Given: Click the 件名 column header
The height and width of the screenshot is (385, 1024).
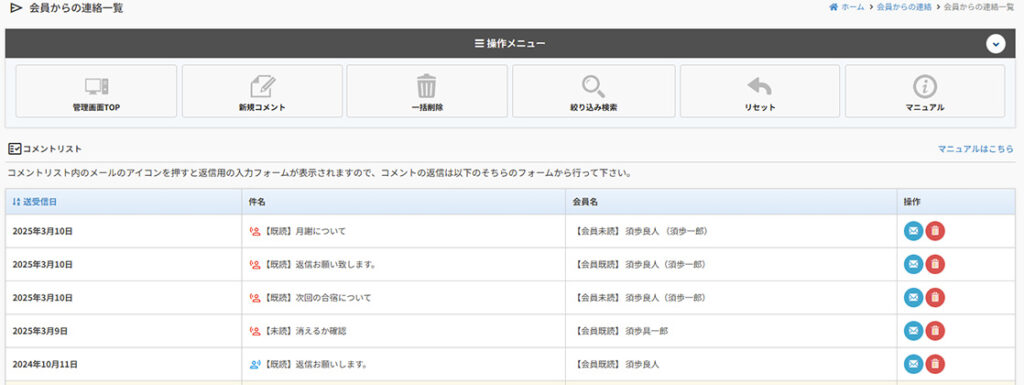Looking at the screenshot, I should point(257,202).
